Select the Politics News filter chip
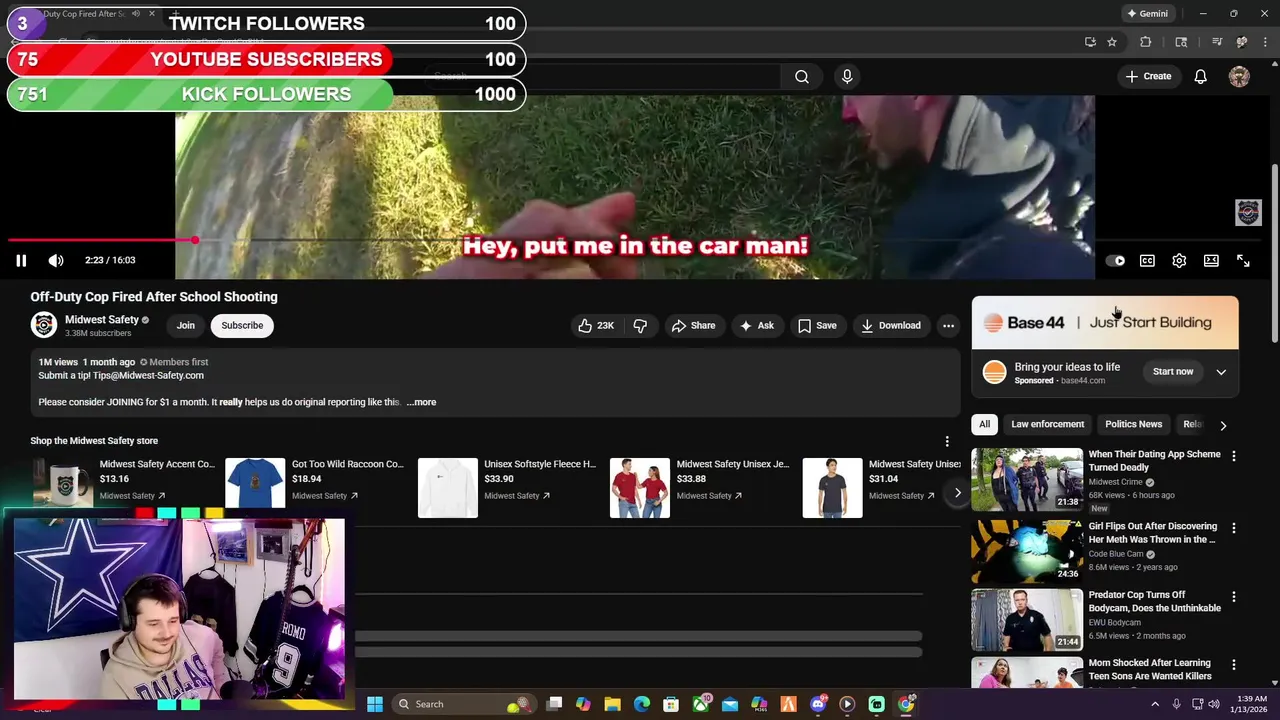 (1133, 424)
